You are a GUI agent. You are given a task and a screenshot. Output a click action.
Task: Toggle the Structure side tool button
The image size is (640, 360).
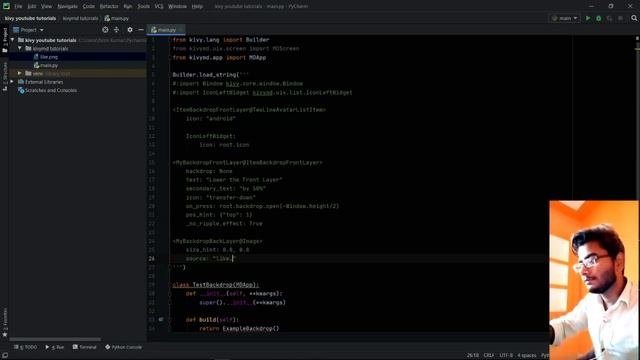[x=5, y=76]
